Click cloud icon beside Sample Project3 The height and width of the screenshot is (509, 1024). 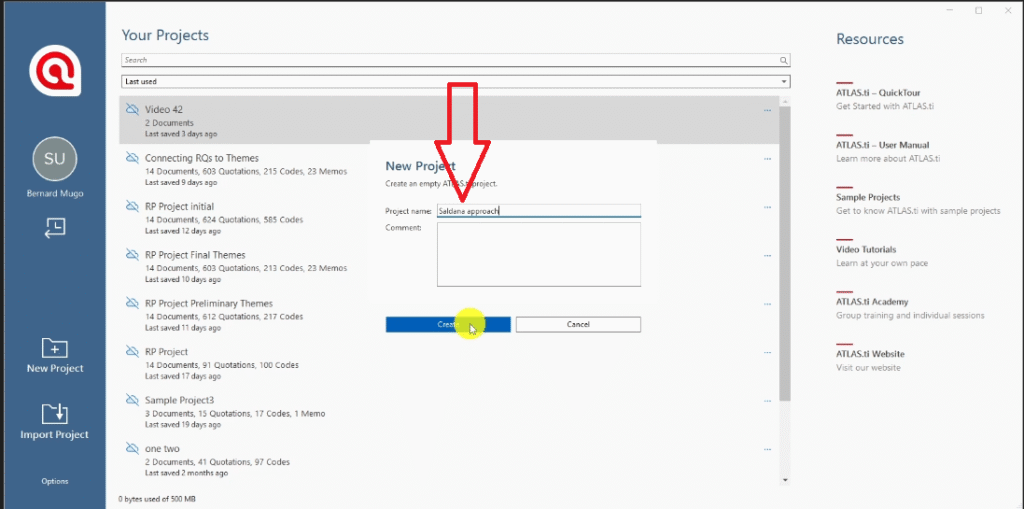tap(131, 400)
